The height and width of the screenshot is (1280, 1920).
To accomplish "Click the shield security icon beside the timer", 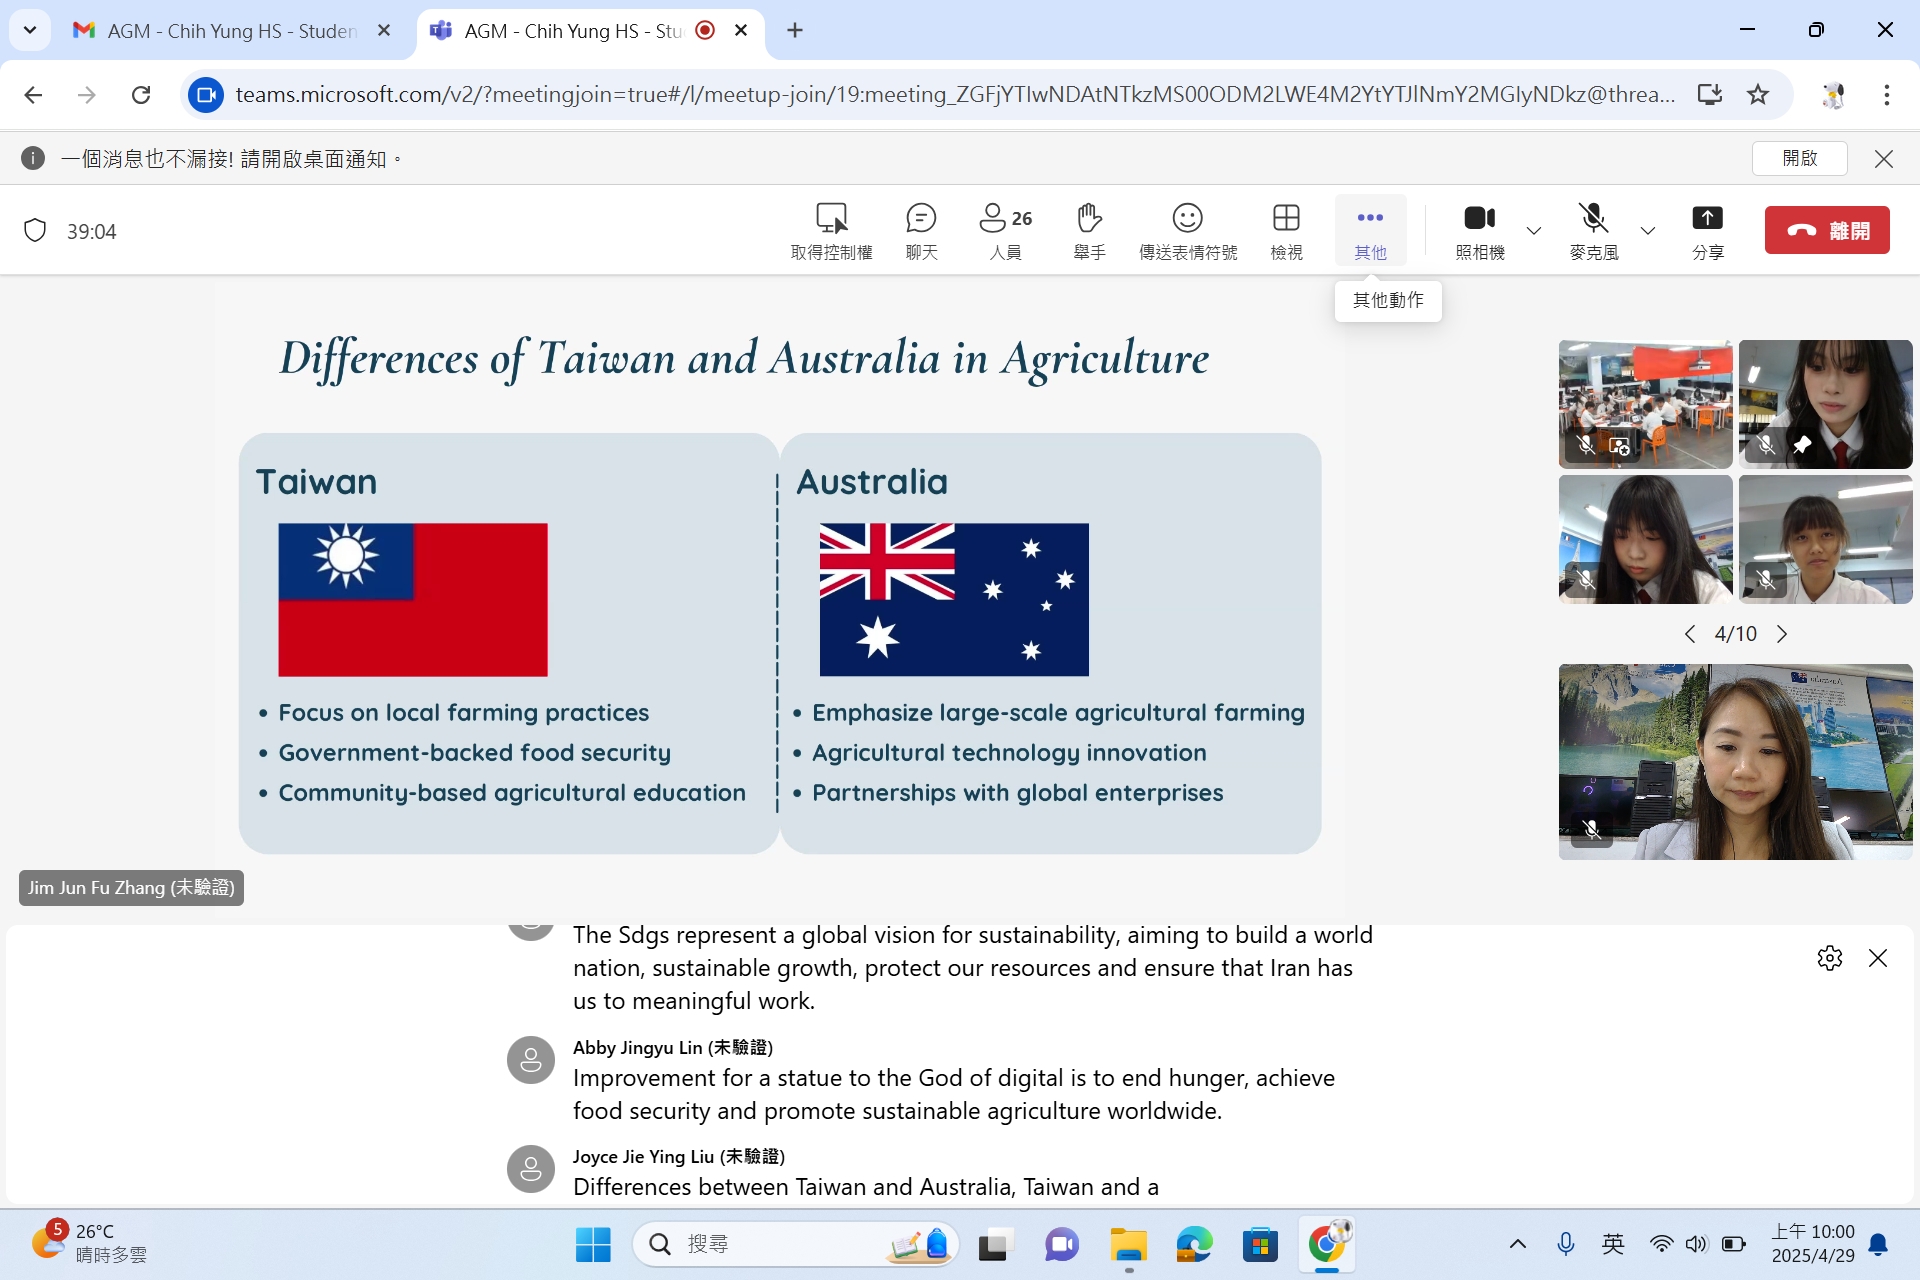I will [35, 231].
